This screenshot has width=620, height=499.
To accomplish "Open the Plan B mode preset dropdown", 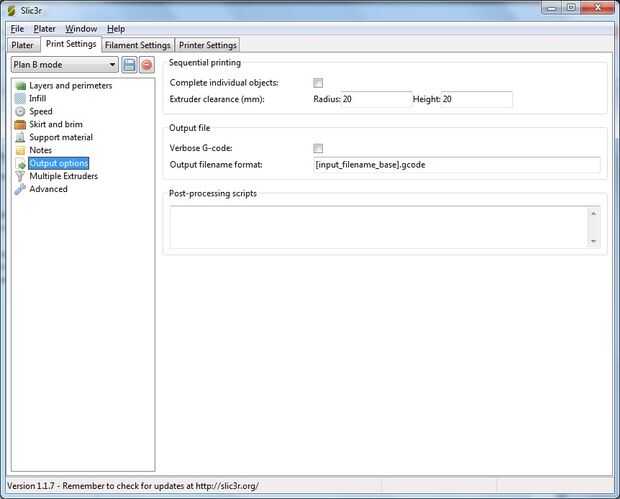I will [x=65, y=65].
